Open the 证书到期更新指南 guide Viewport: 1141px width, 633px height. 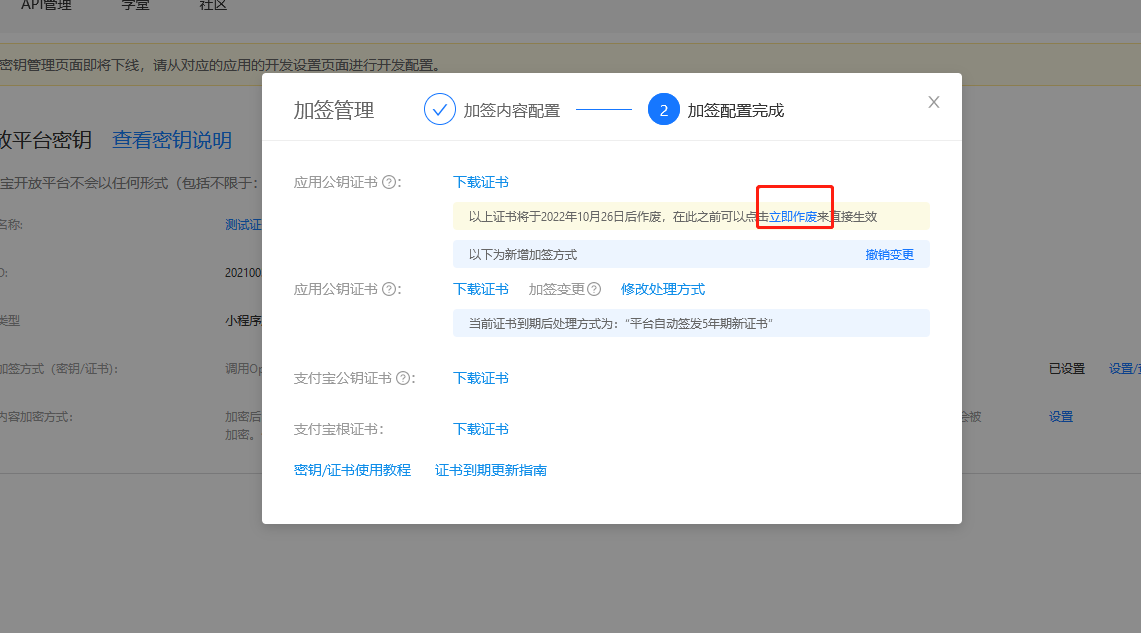[490, 469]
